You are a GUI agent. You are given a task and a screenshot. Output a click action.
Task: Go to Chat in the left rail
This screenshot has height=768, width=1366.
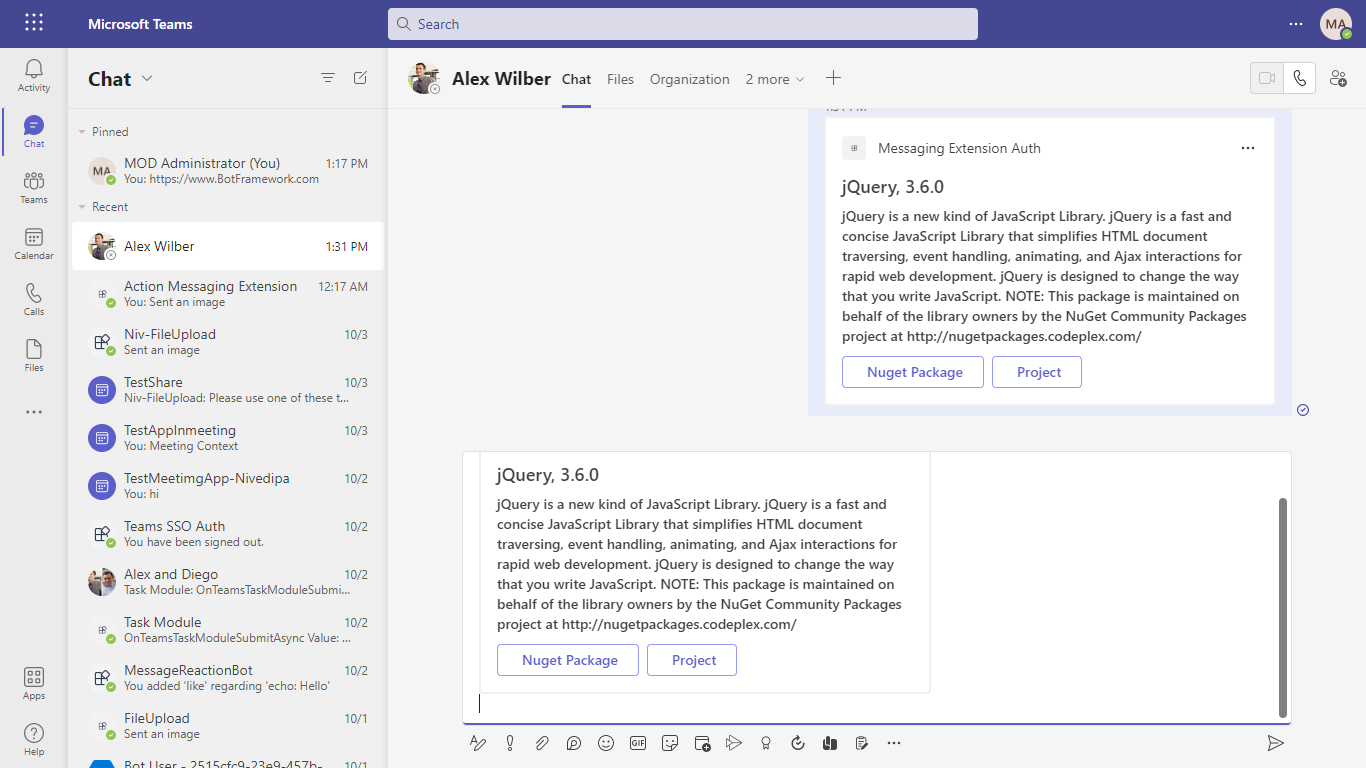(34, 131)
